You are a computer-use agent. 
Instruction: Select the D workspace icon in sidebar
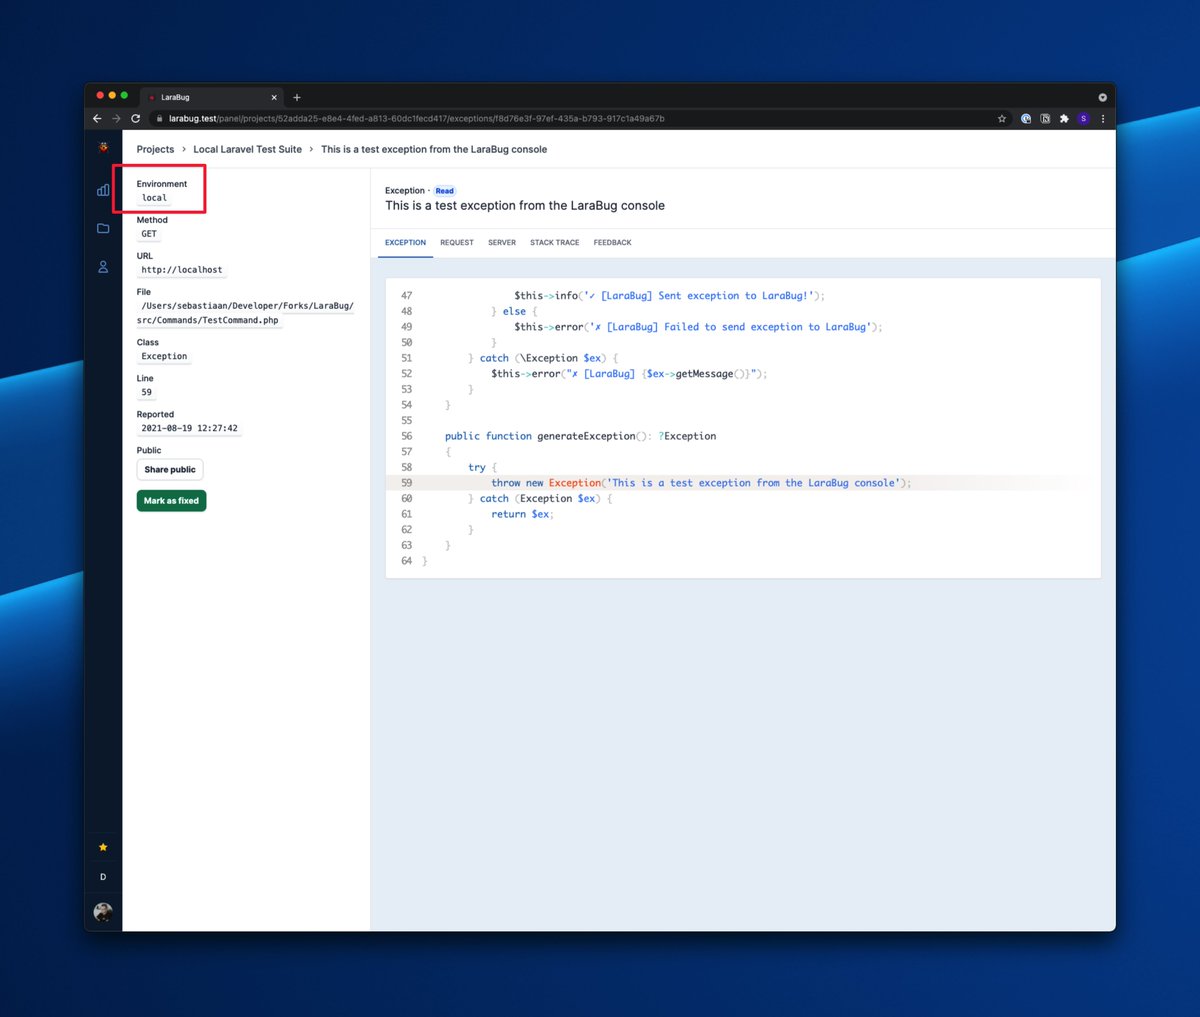pos(103,877)
